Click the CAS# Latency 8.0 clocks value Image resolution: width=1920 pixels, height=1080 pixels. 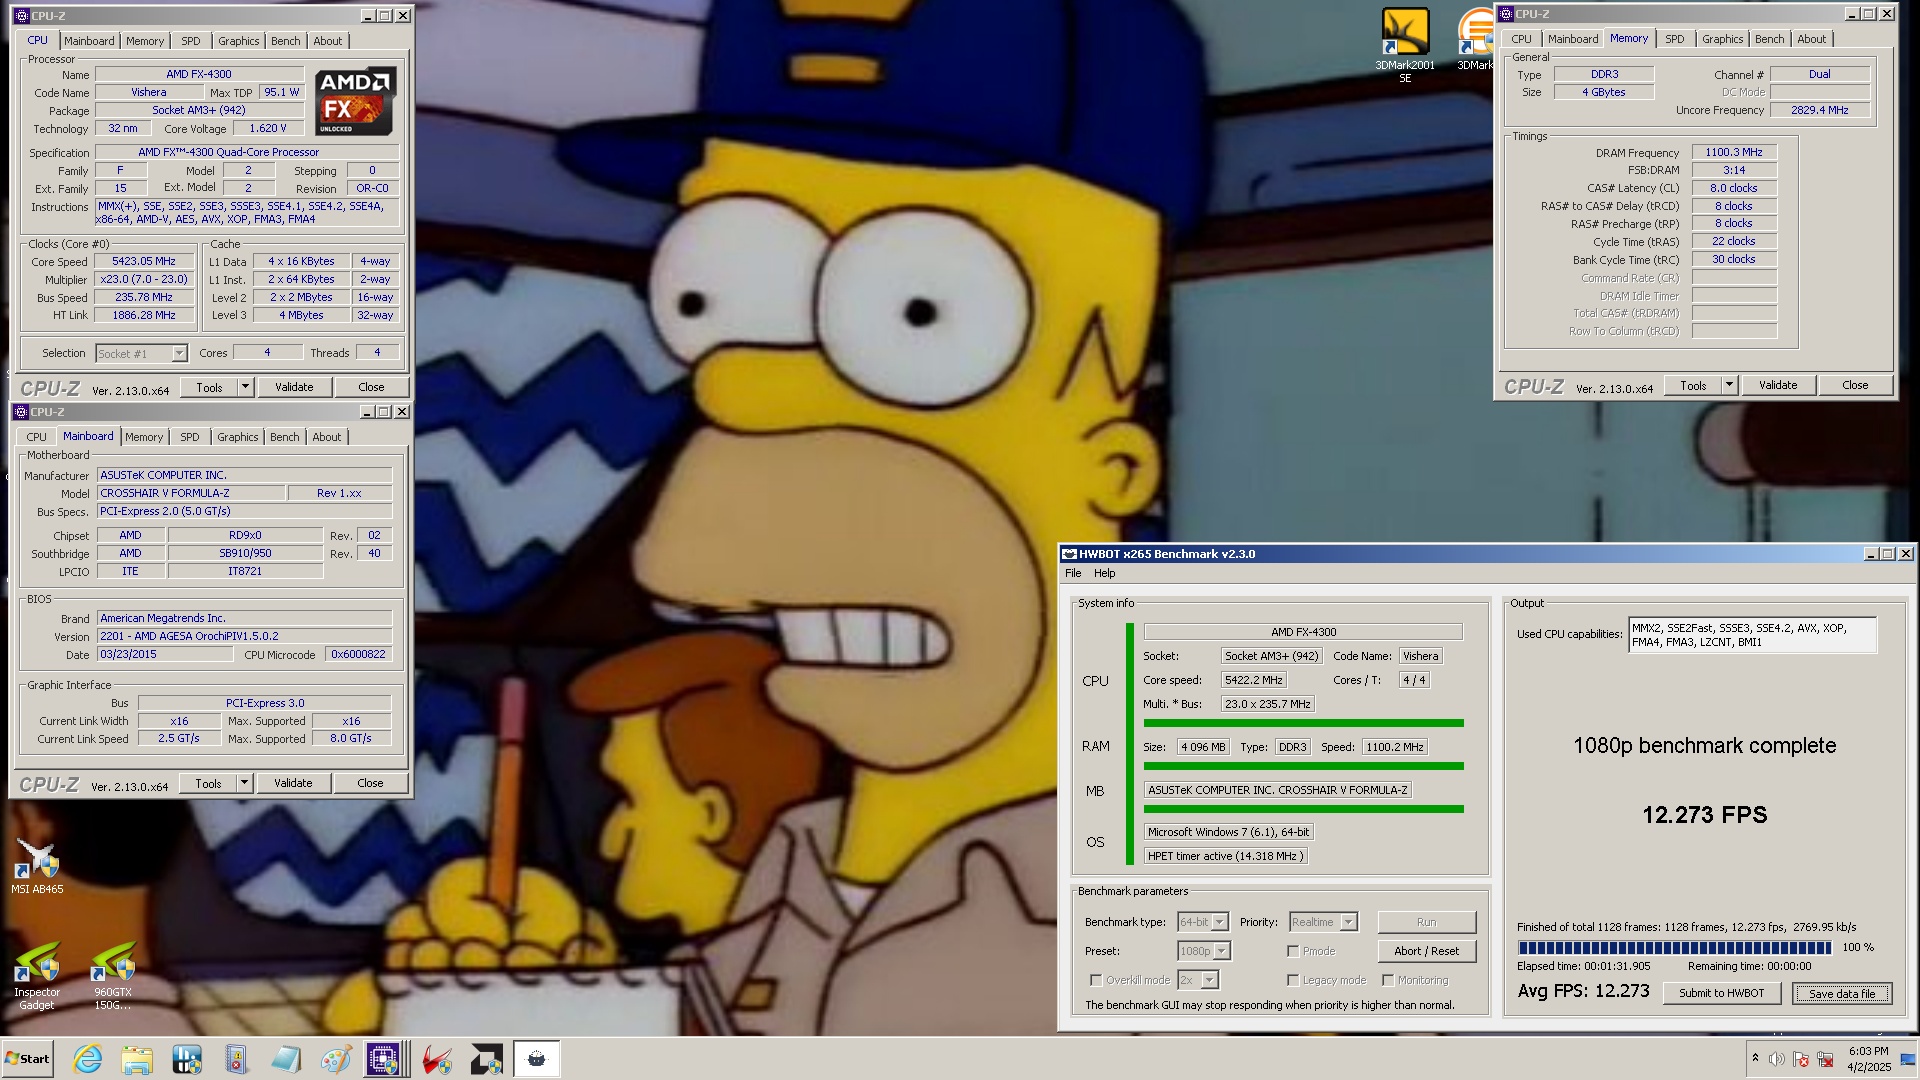[x=1734, y=188]
